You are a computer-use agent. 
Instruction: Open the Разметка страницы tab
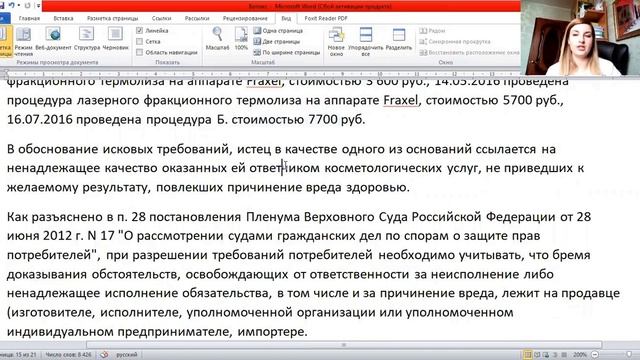[113, 18]
